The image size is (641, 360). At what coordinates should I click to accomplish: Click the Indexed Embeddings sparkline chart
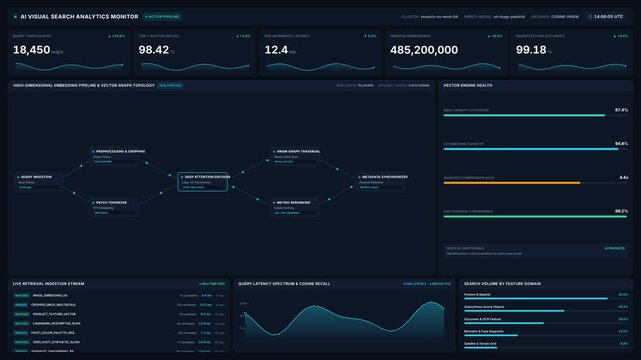click(x=446, y=66)
